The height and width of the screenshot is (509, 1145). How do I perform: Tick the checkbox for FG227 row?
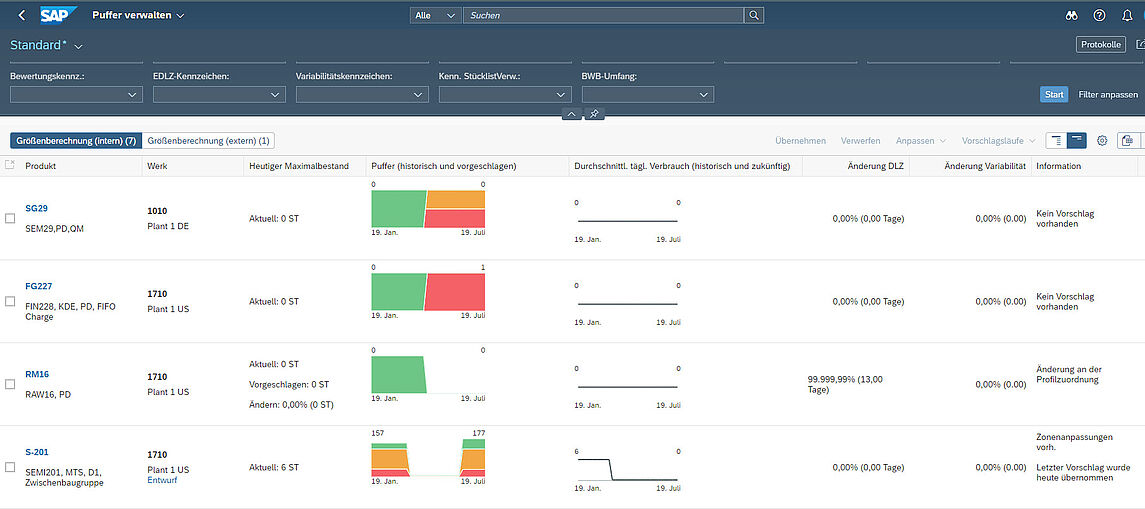11,301
